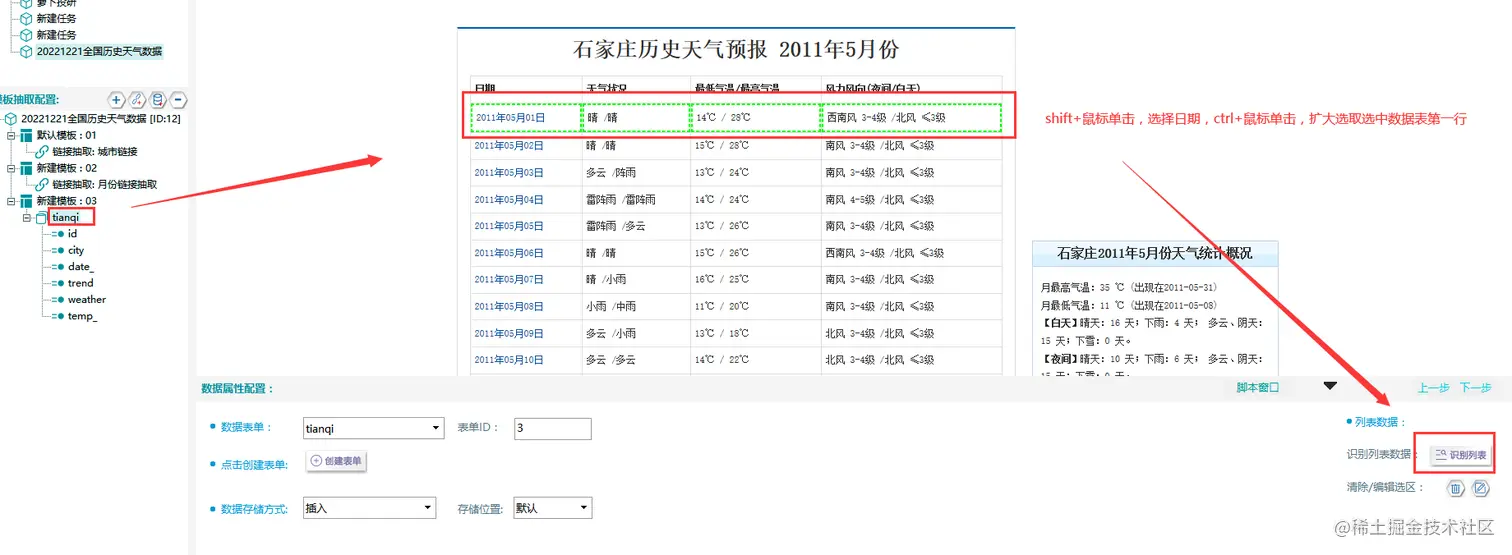The width and height of the screenshot is (1512, 555).
Task: Click the trash icon to clear selection
Action: [x=1456, y=489]
